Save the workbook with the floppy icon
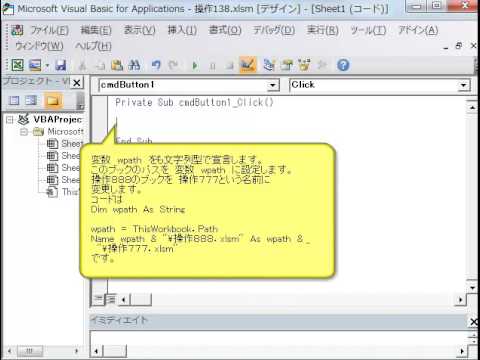 (61, 65)
